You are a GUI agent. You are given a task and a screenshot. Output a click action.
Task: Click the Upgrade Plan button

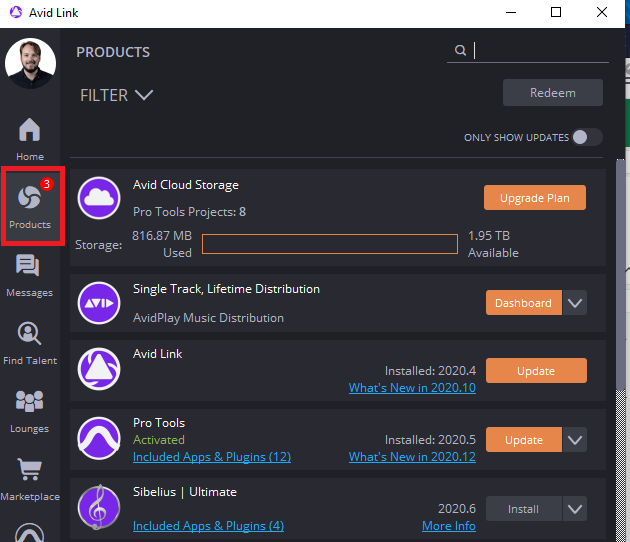pos(535,198)
